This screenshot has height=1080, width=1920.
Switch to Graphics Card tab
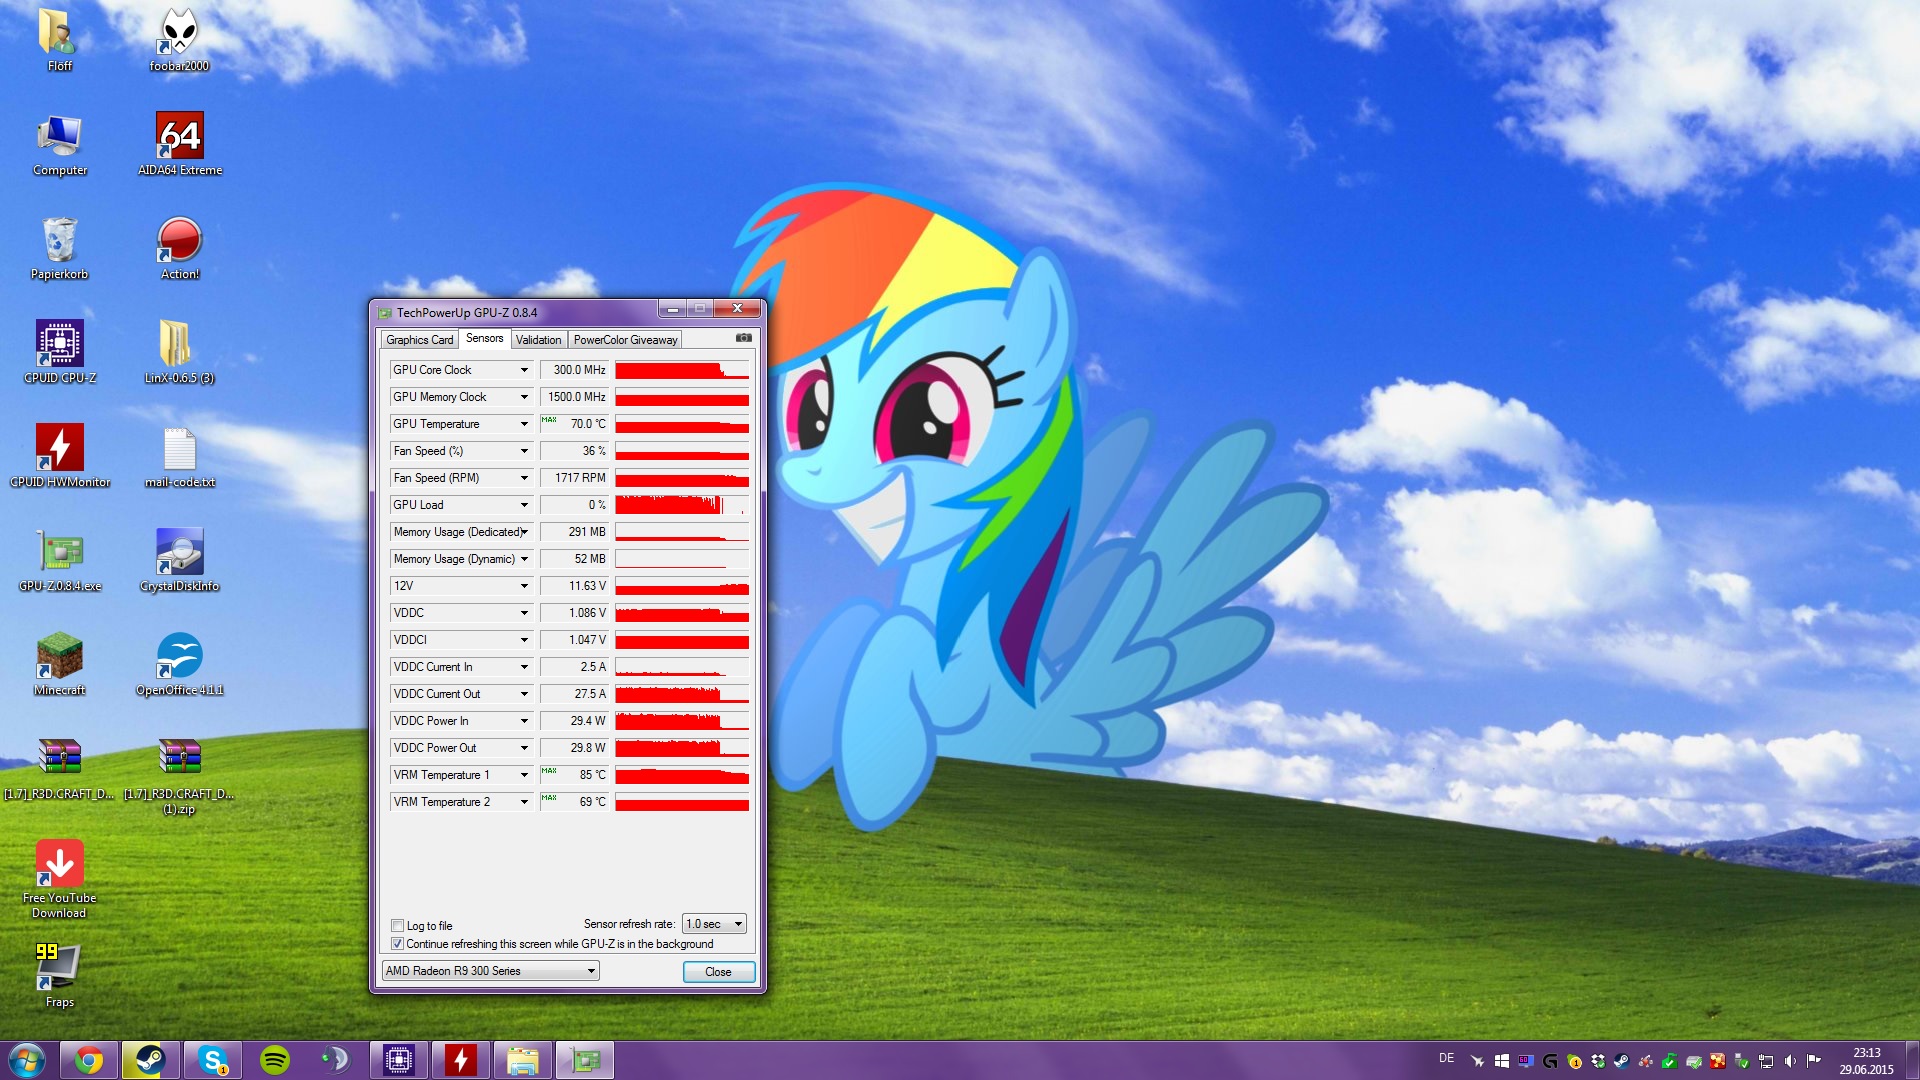419,340
